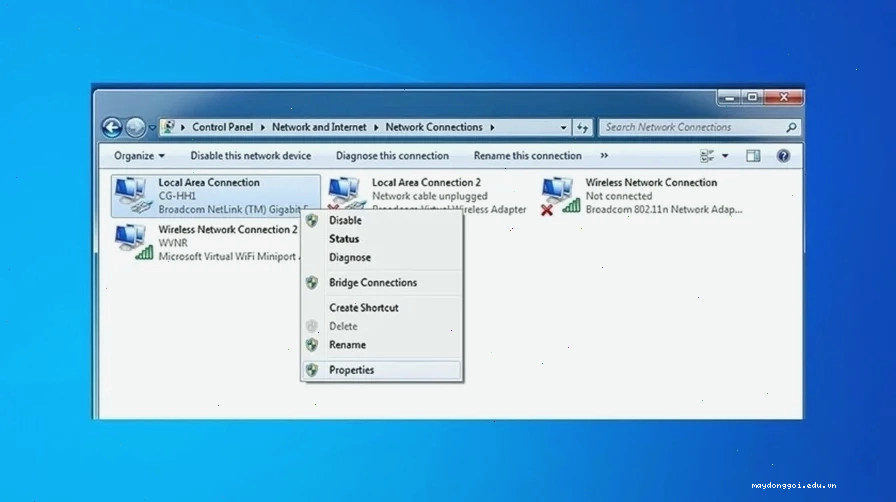Click Disable this network device

click(251, 156)
